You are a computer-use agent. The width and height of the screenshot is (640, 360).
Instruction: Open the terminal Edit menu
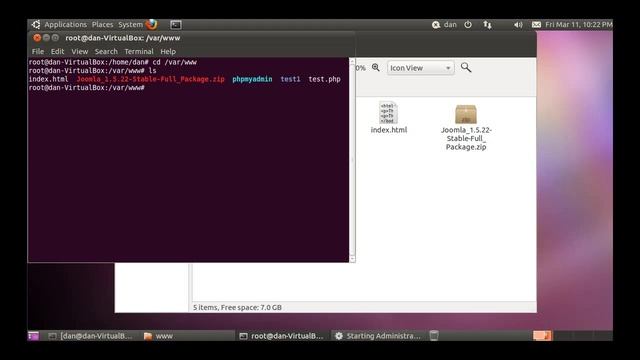pos(57,51)
